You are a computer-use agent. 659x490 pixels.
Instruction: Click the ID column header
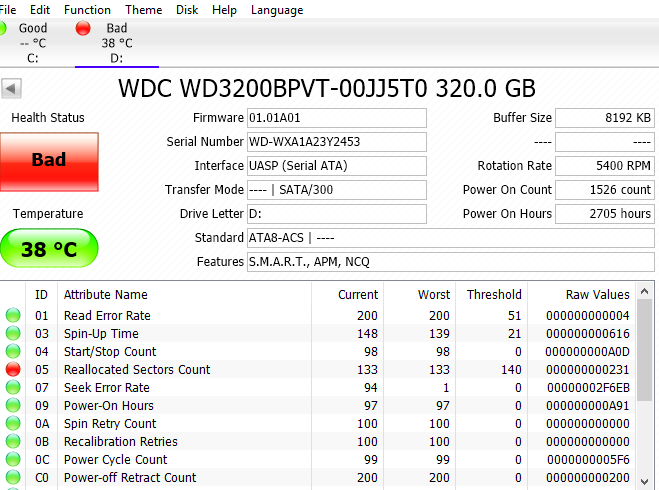(x=41, y=295)
